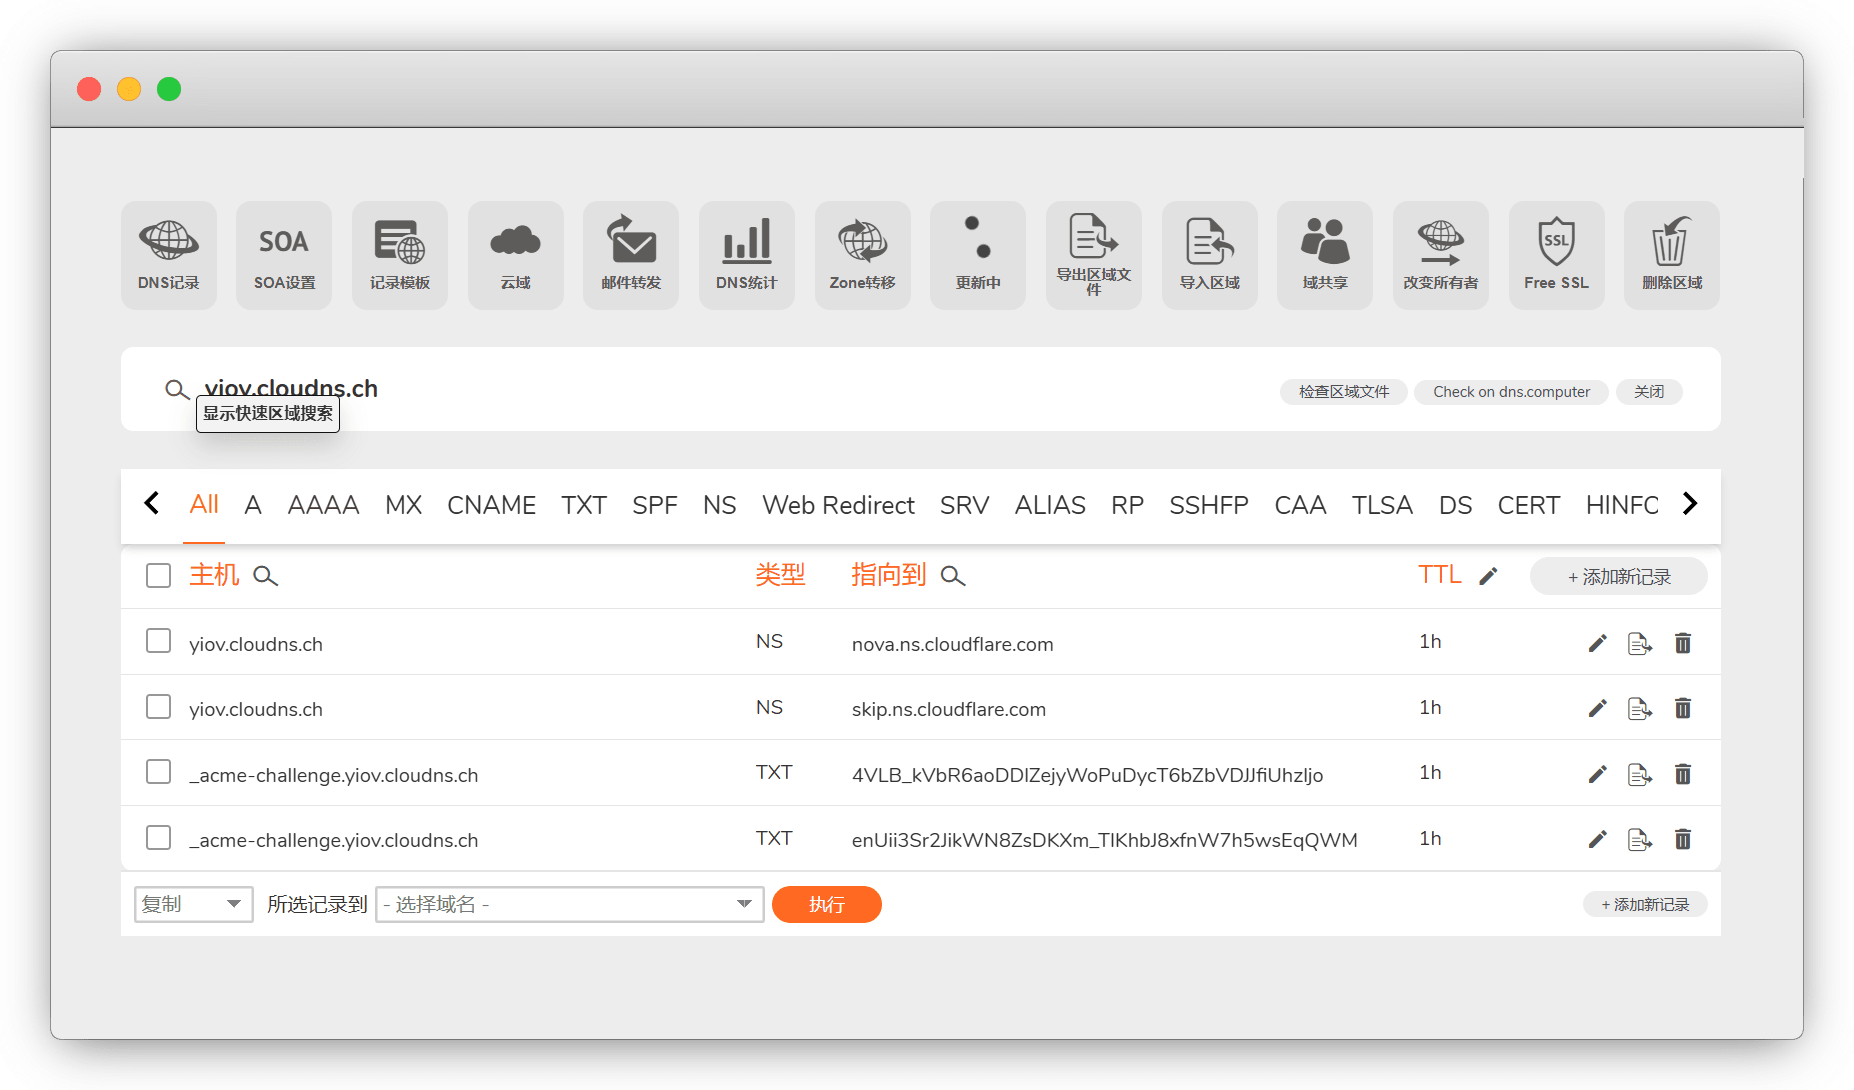
Task: Check the box for nova.ns.cloudflare.com row
Action: pyautogui.click(x=158, y=641)
